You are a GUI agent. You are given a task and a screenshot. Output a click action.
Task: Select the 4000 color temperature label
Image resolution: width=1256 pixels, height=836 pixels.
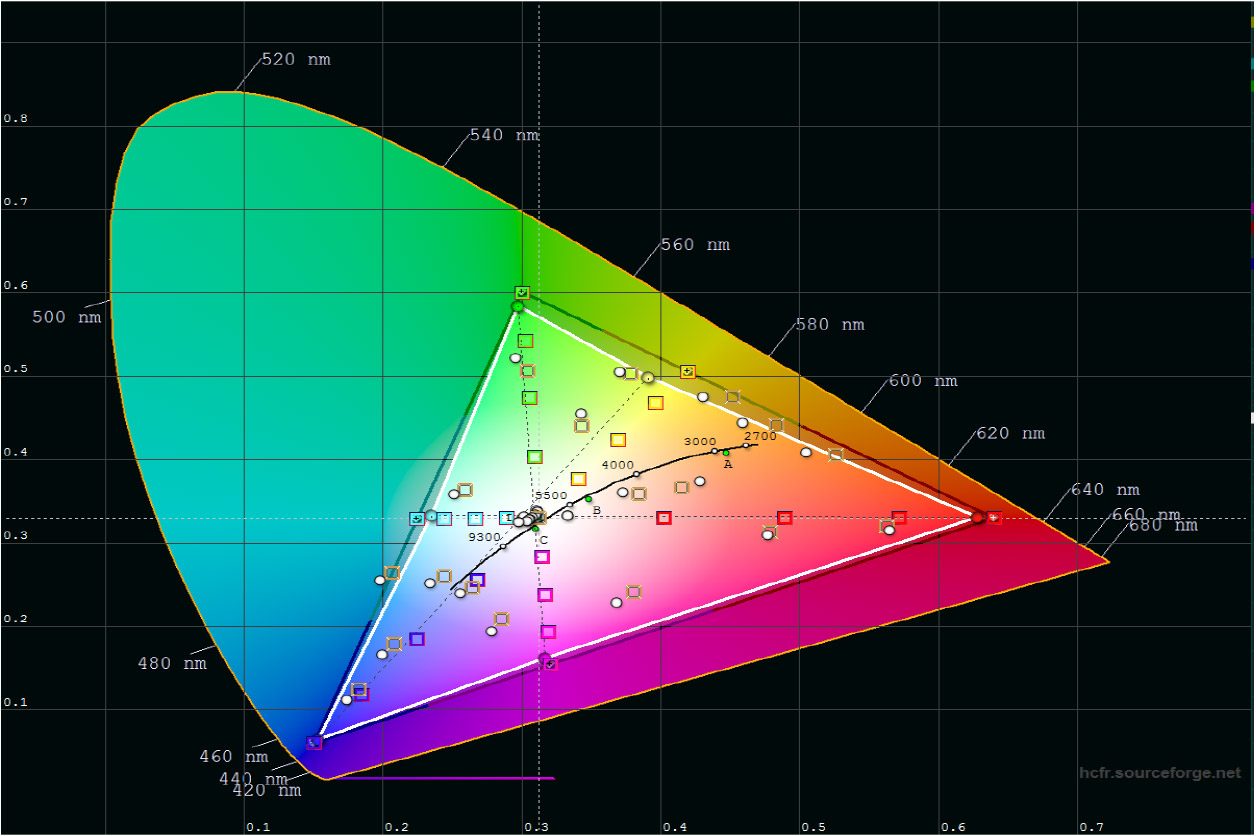617,465
